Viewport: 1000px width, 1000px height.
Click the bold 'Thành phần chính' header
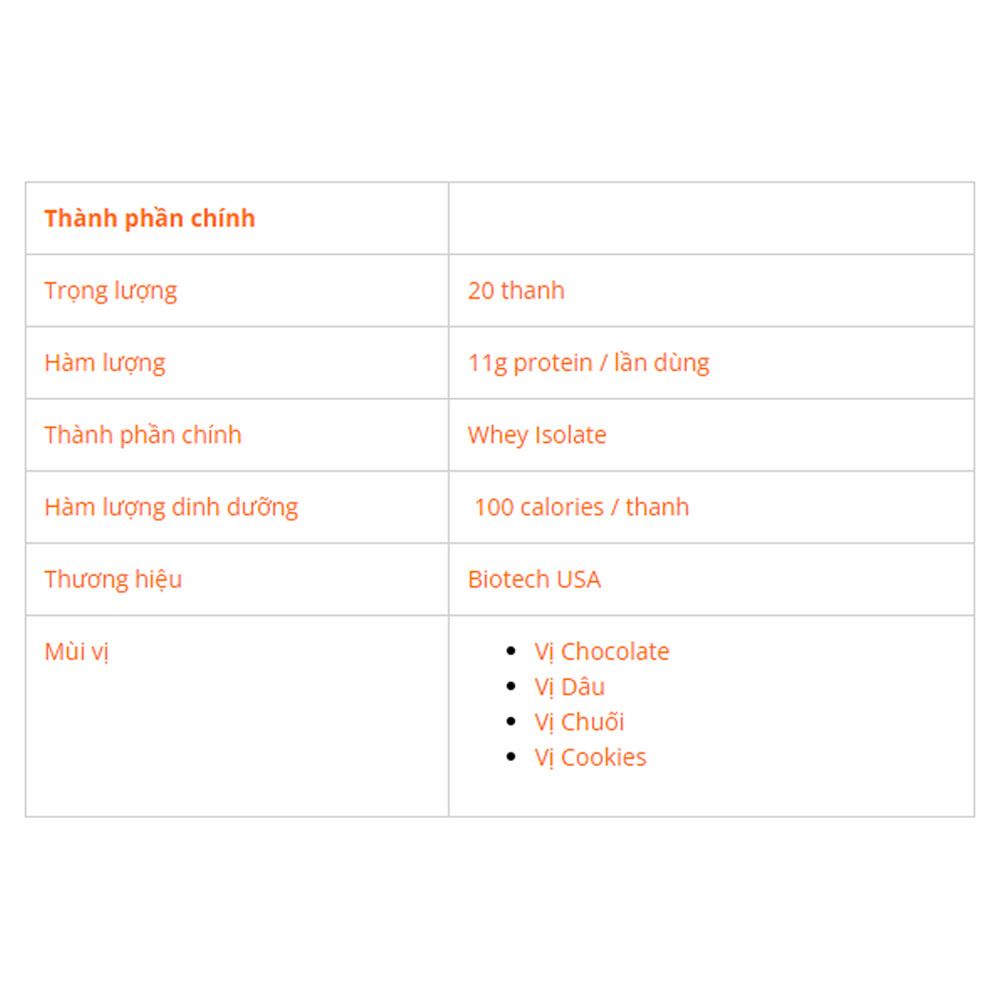149,219
